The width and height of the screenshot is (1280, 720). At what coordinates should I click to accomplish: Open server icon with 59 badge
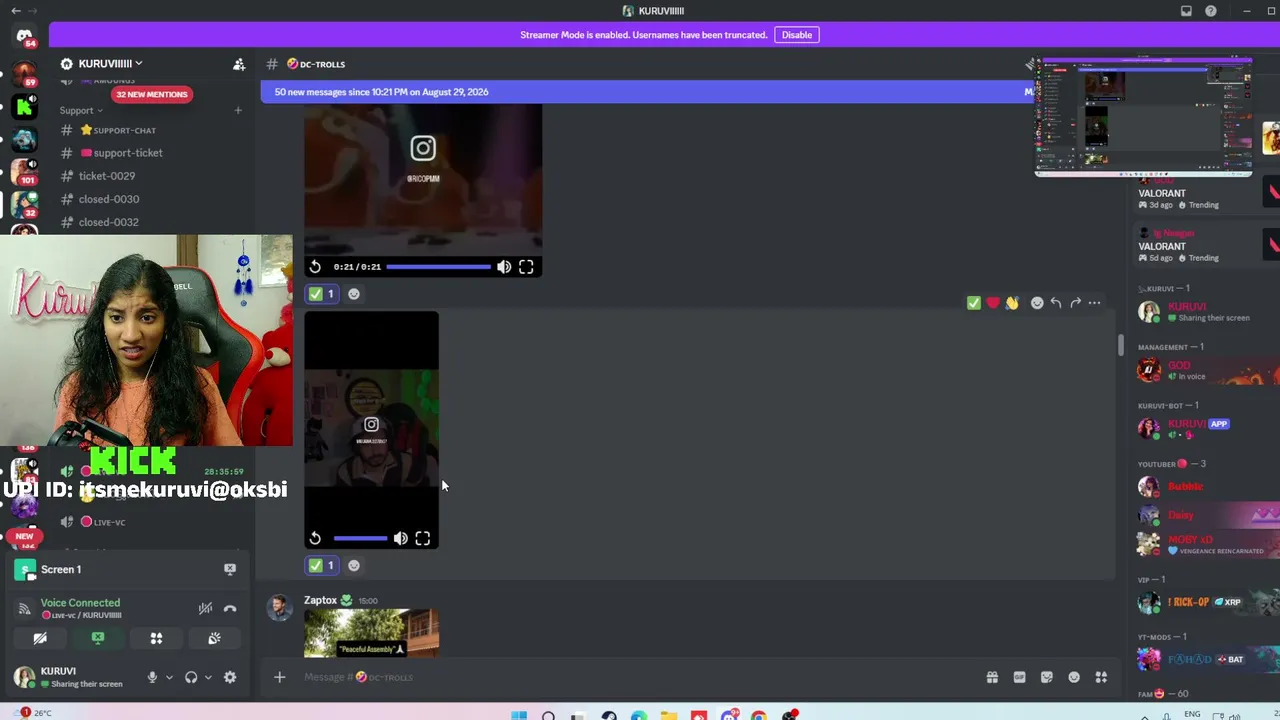click(24, 73)
